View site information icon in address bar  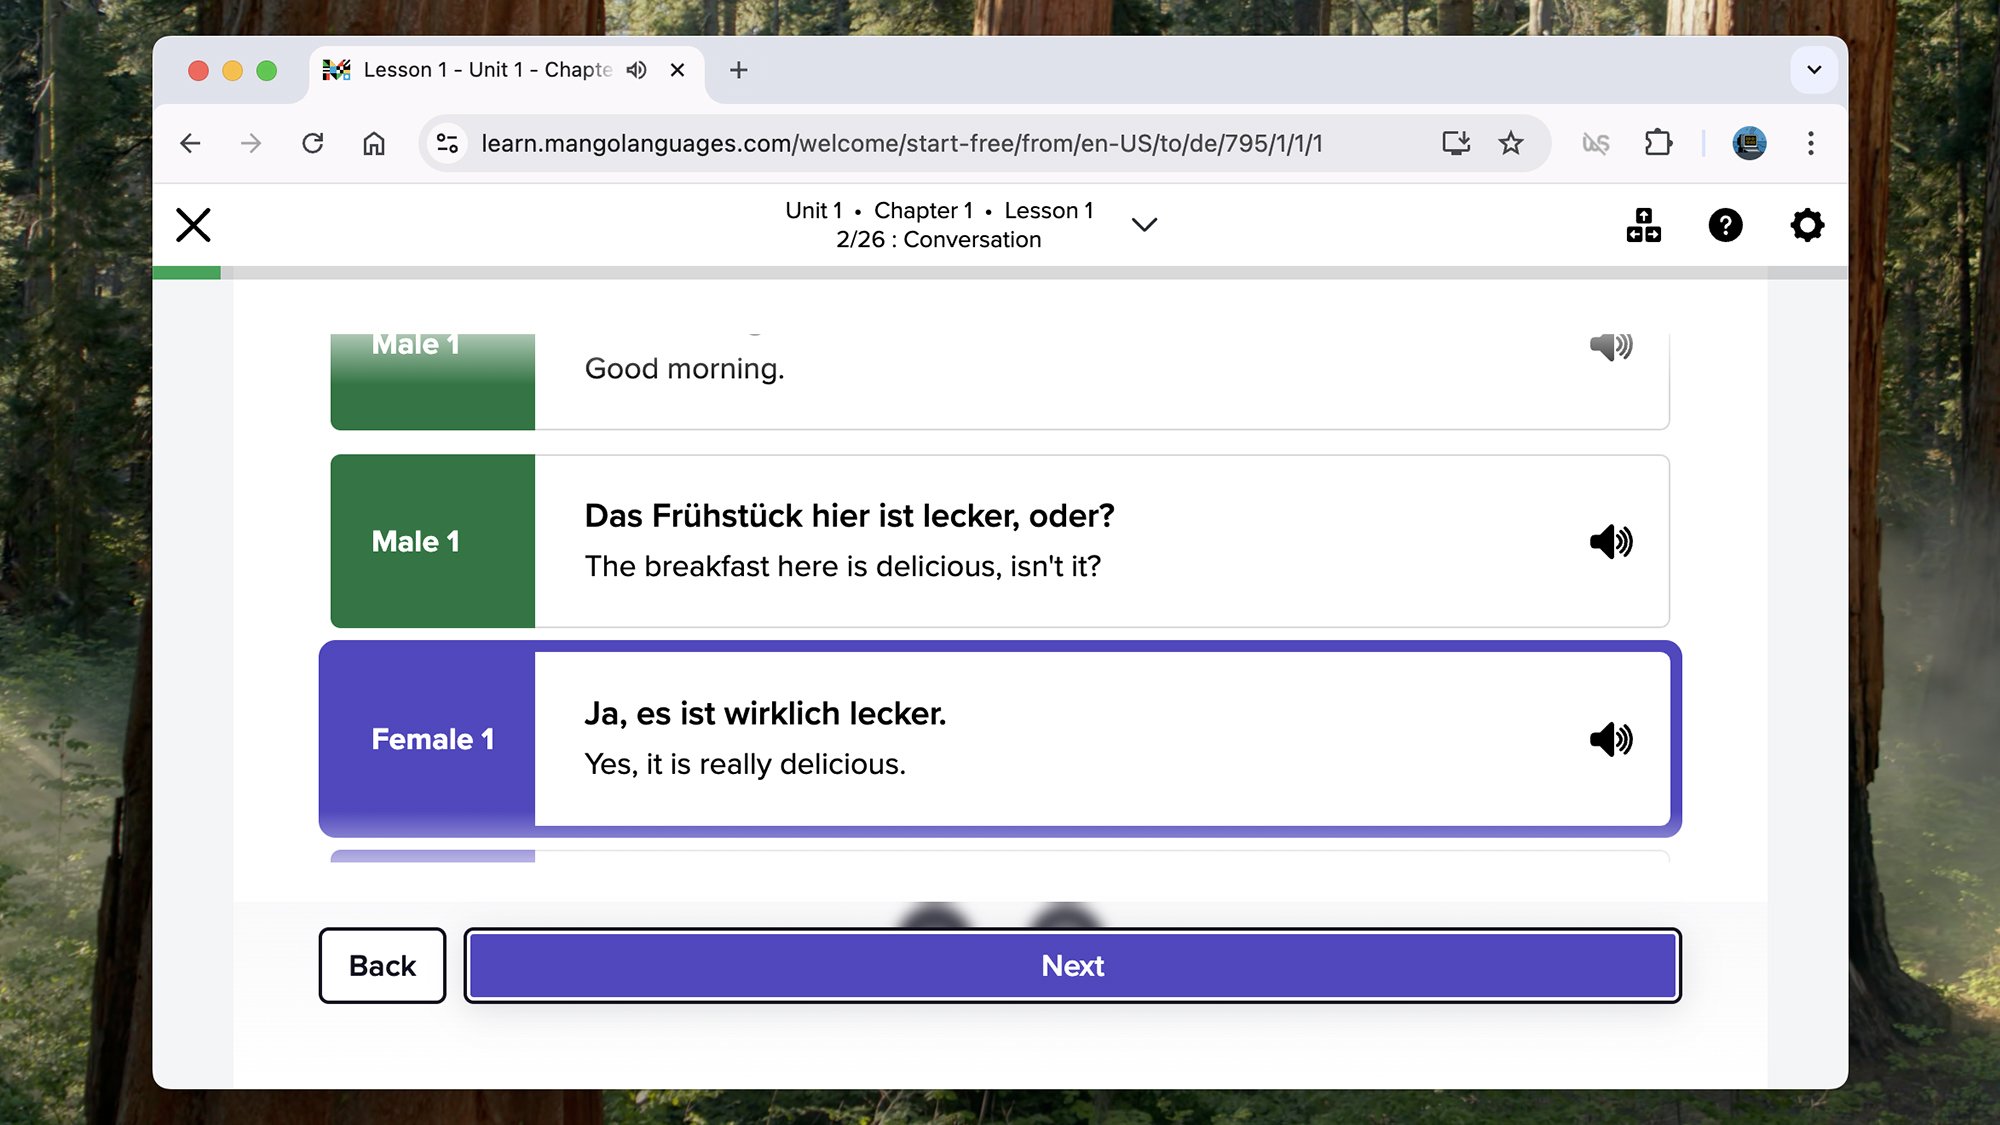tap(447, 143)
